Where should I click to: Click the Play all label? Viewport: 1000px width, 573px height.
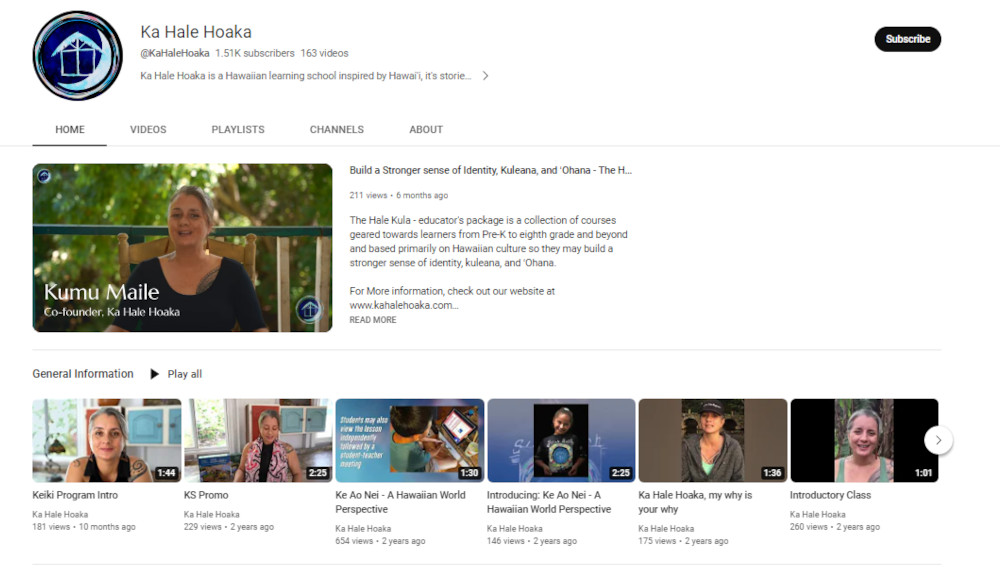(x=184, y=374)
